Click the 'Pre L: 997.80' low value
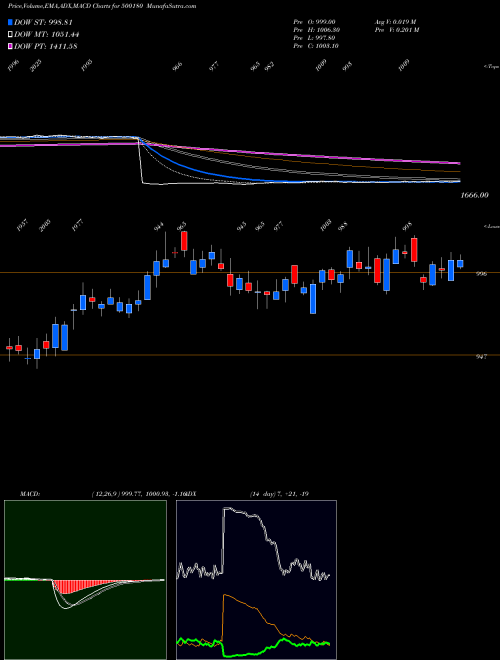The height and width of the screenshot is (660, 500). [x=316, y=38]
